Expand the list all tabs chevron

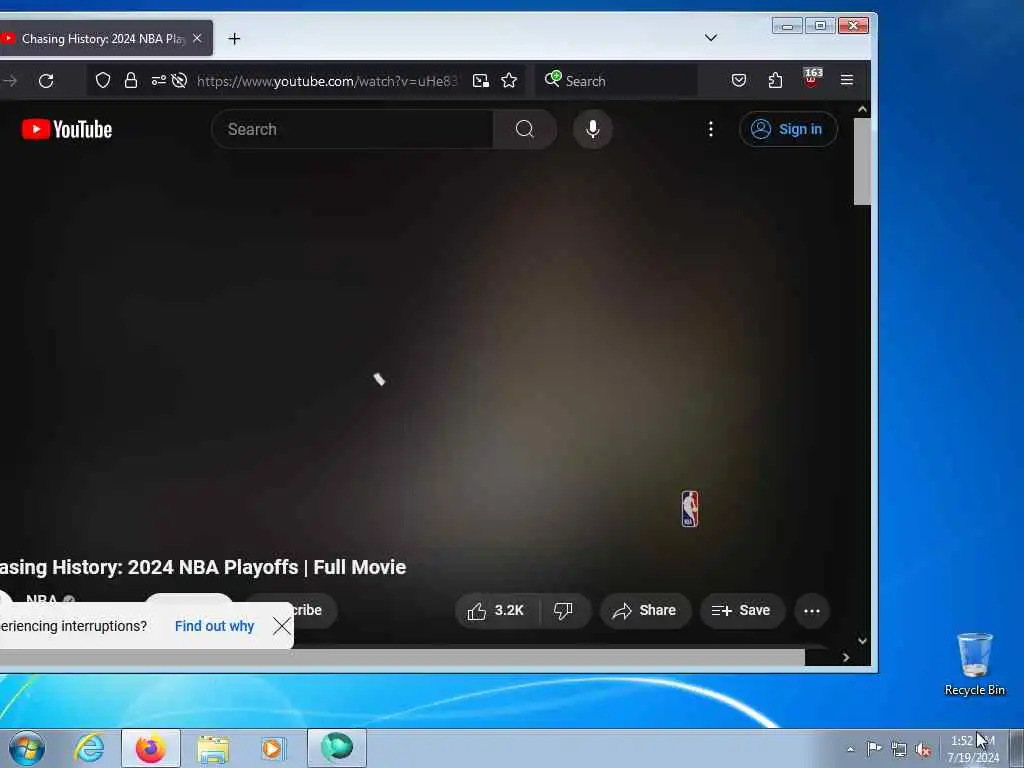(711, 38)
